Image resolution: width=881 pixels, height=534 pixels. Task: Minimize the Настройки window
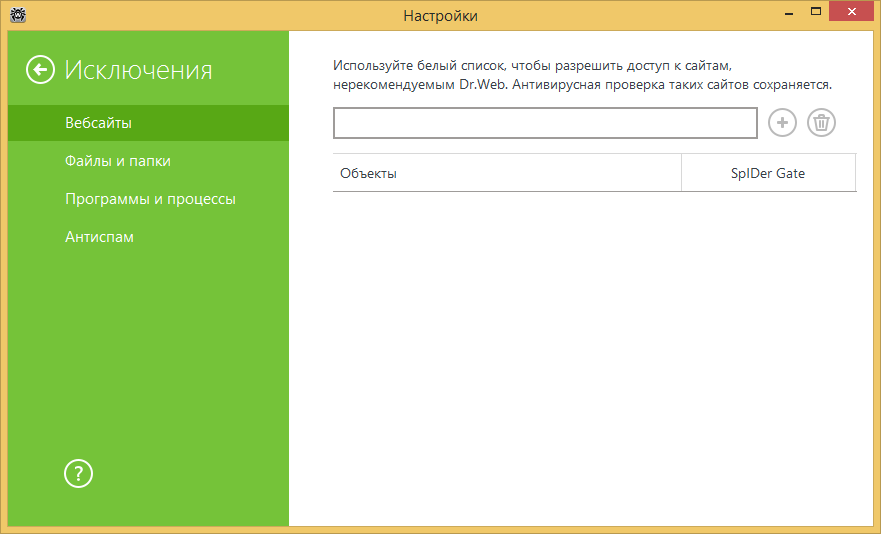coord(789,12)
